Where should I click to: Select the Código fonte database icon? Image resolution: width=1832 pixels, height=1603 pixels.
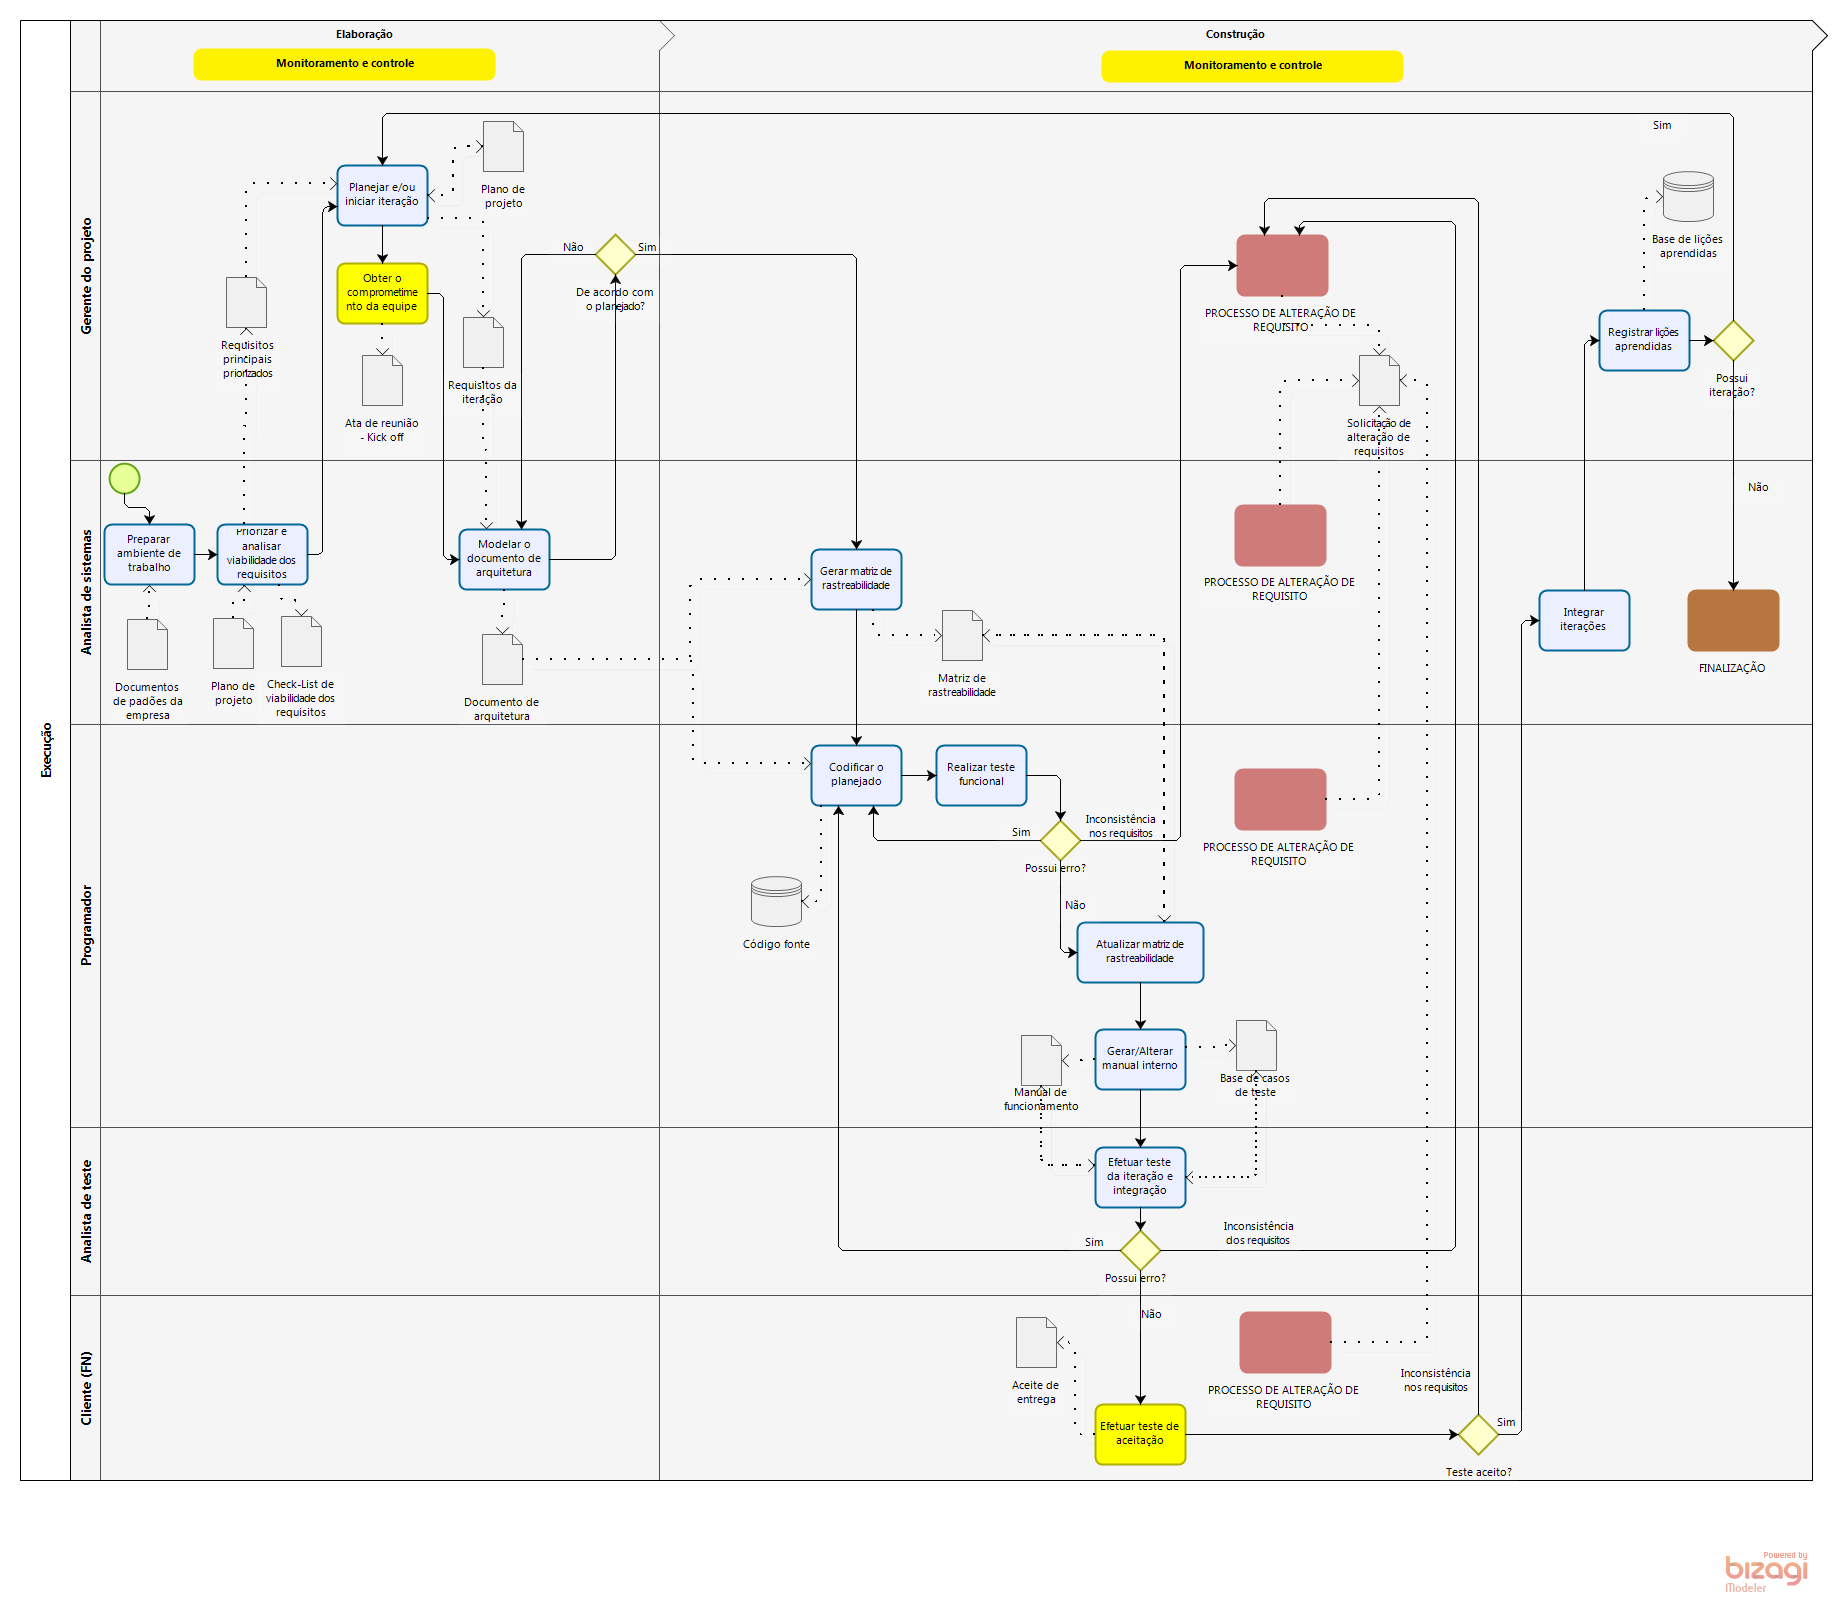coord(776,901)
